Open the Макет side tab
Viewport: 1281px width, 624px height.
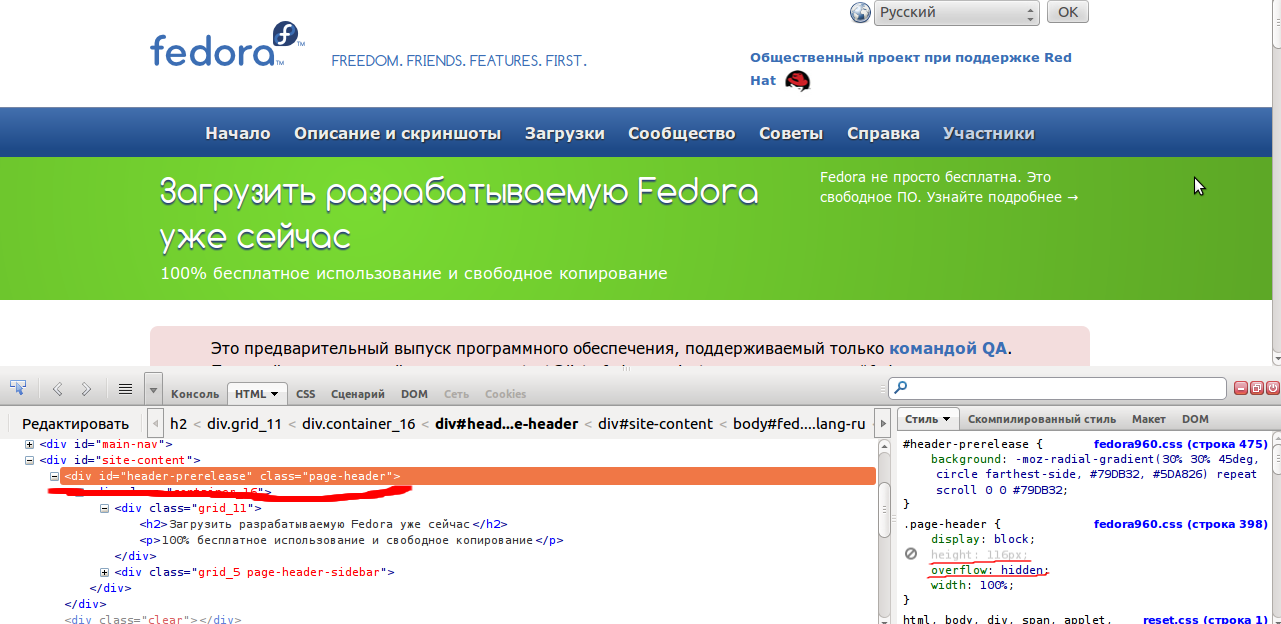point(1148,419)
